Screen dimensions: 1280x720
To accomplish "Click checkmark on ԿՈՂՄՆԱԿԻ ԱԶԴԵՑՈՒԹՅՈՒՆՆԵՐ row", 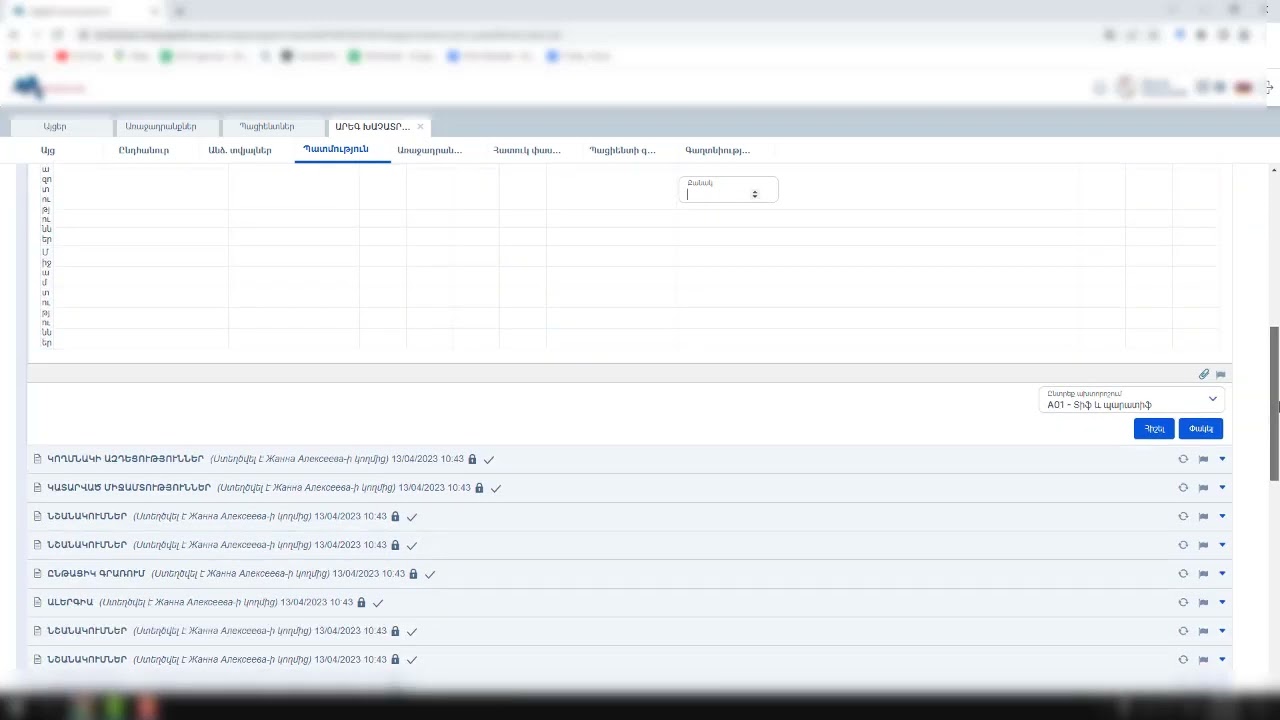I will pos(489,460).
